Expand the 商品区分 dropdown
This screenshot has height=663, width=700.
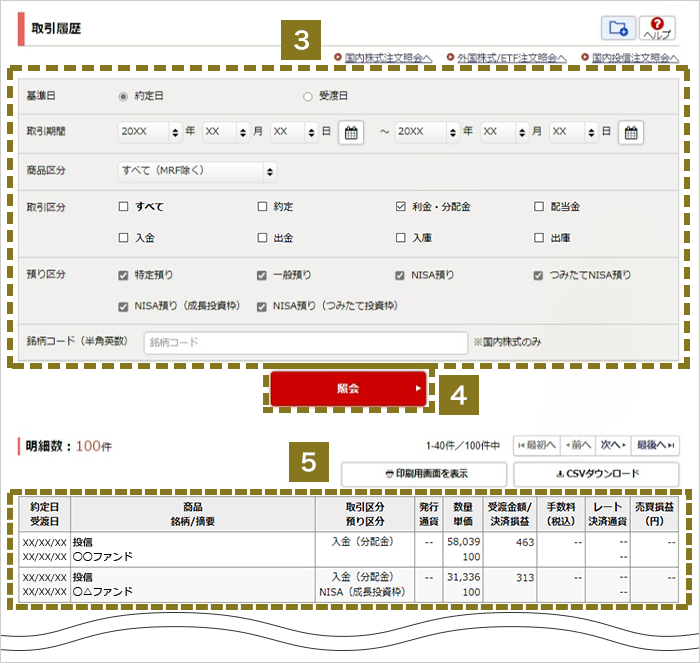(x=197, y=171)
